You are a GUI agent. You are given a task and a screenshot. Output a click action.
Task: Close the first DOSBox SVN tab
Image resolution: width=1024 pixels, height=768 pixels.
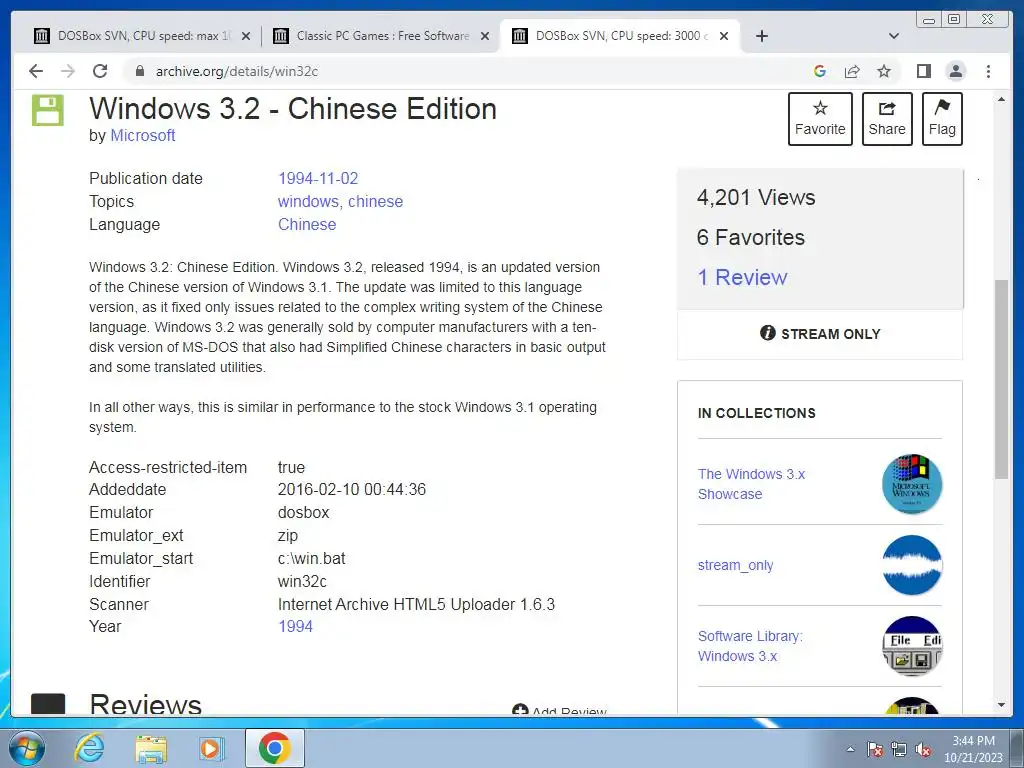click(246, 37)
